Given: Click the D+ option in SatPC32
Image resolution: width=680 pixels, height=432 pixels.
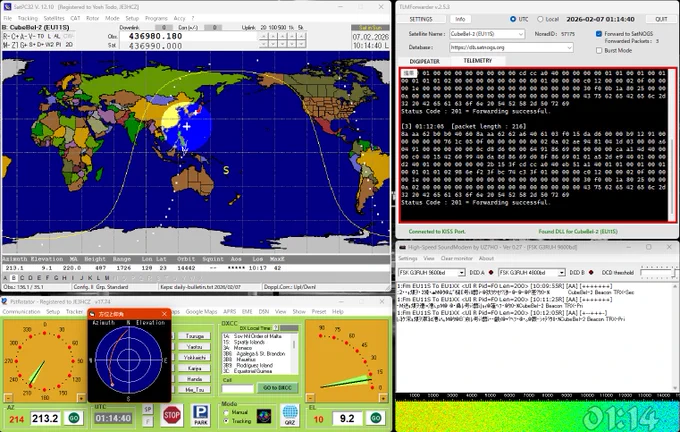Looking at the screenshot, I should [40, 45].
